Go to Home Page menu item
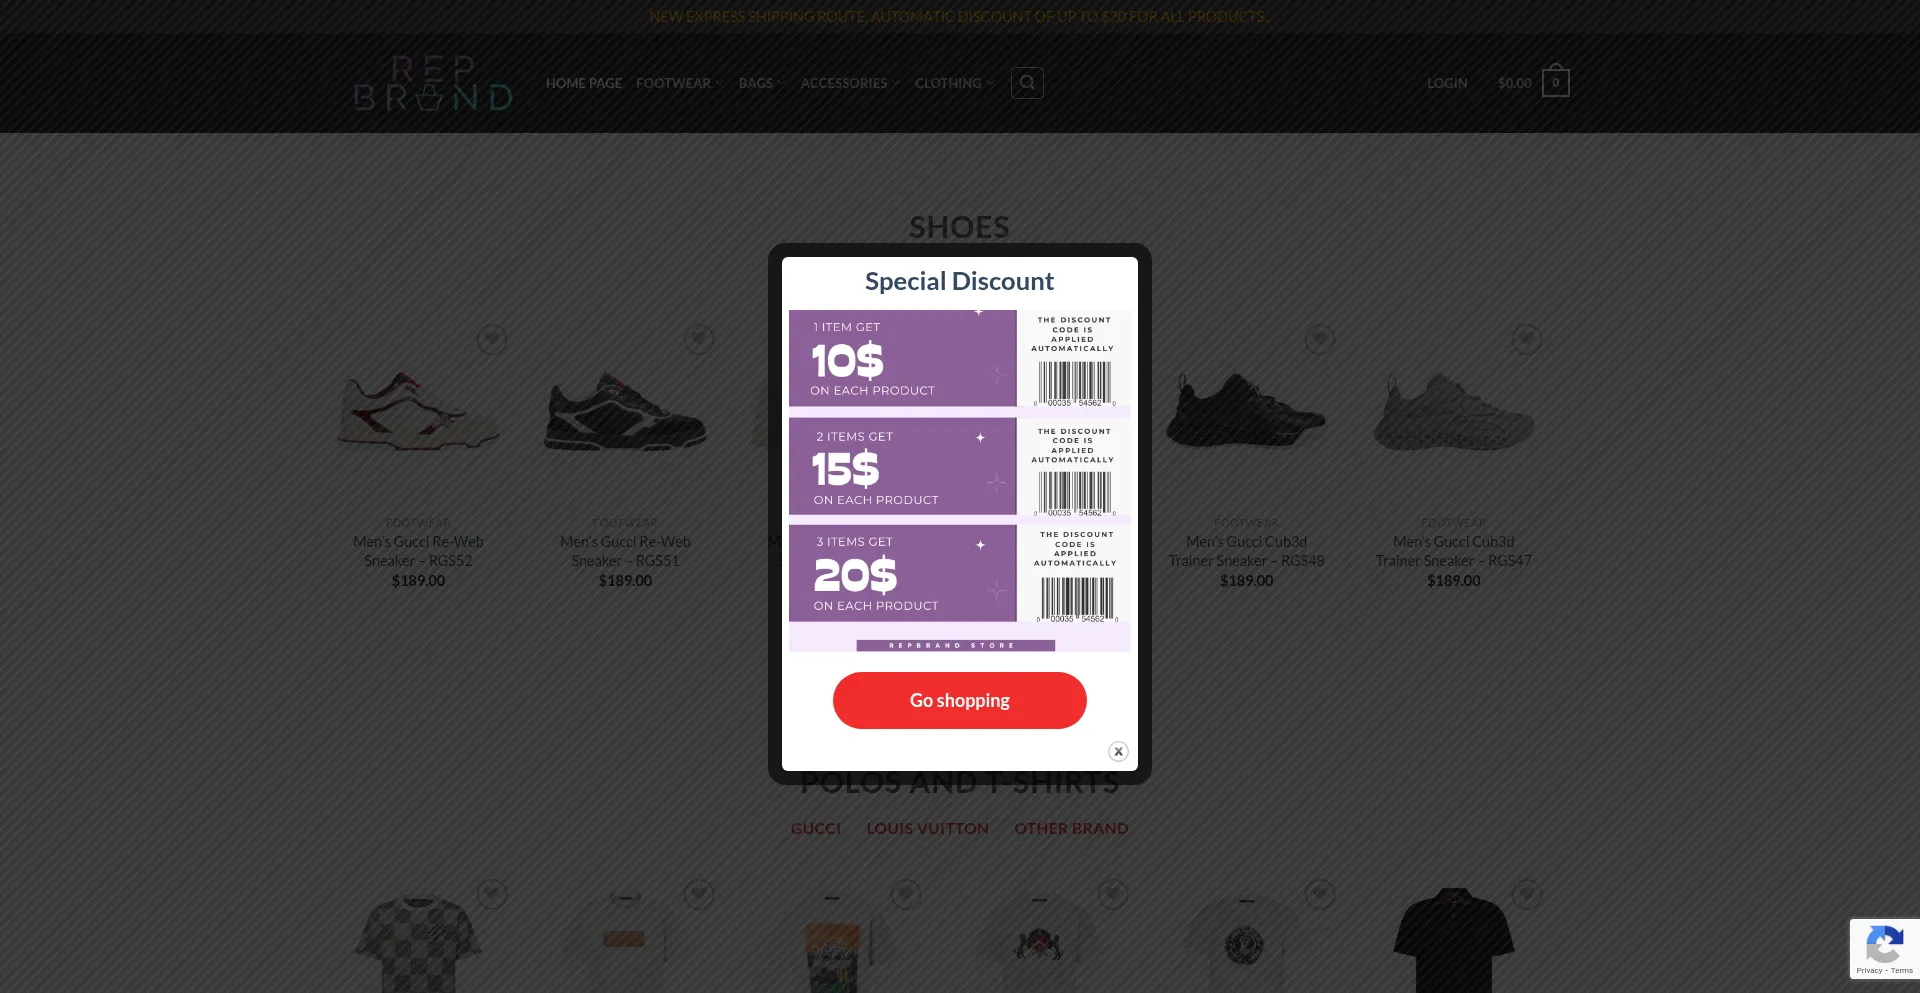The image size is (1920, 993). pos(584,83)
